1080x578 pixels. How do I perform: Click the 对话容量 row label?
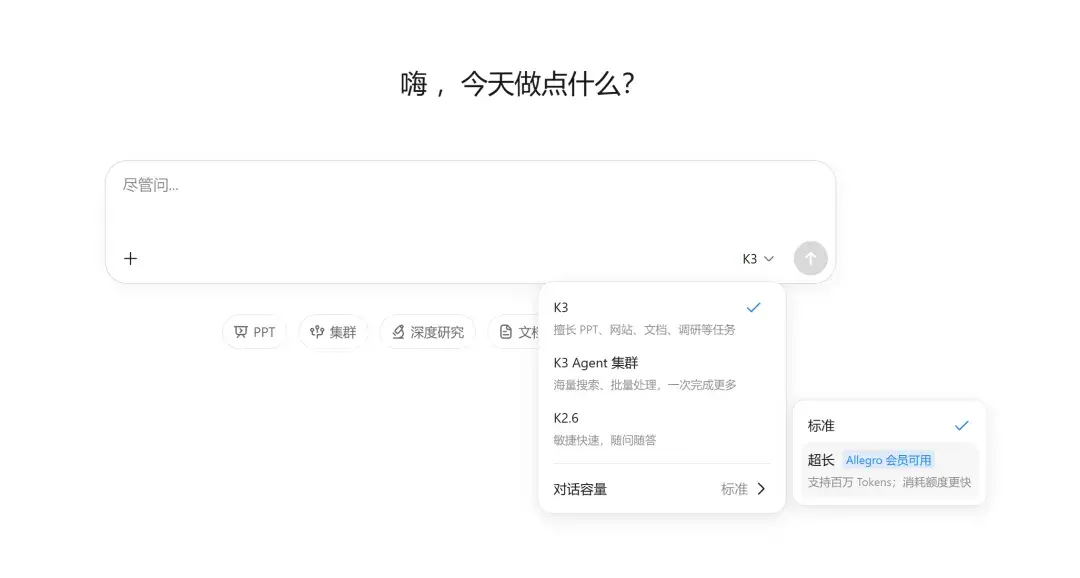pos(580,489)
